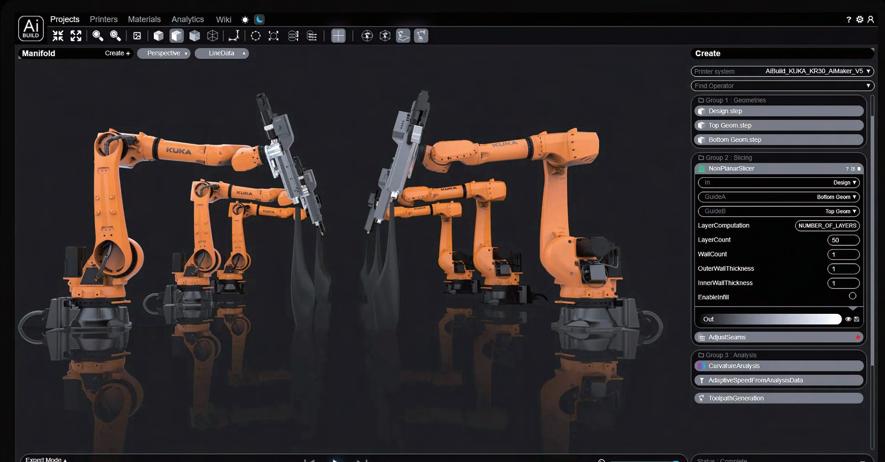Toggle the EnableInfill radio circle
Viewport: 885px width, 462px height.
pos(852,296)
